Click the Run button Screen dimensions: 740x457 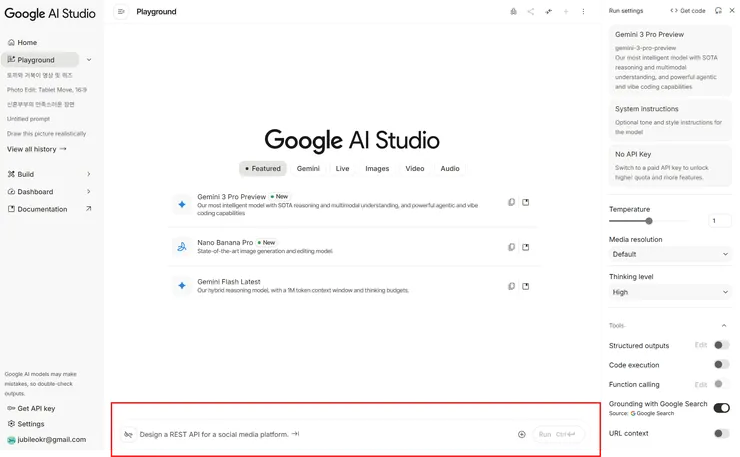[557, 434]
